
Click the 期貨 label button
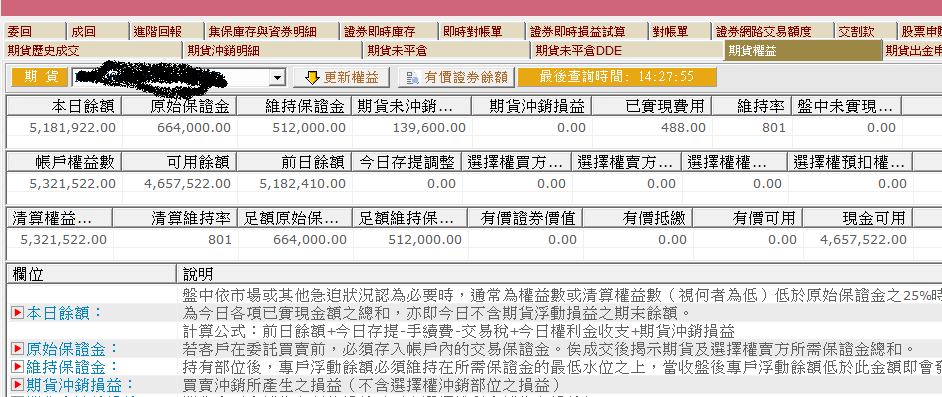pos(40,77)
